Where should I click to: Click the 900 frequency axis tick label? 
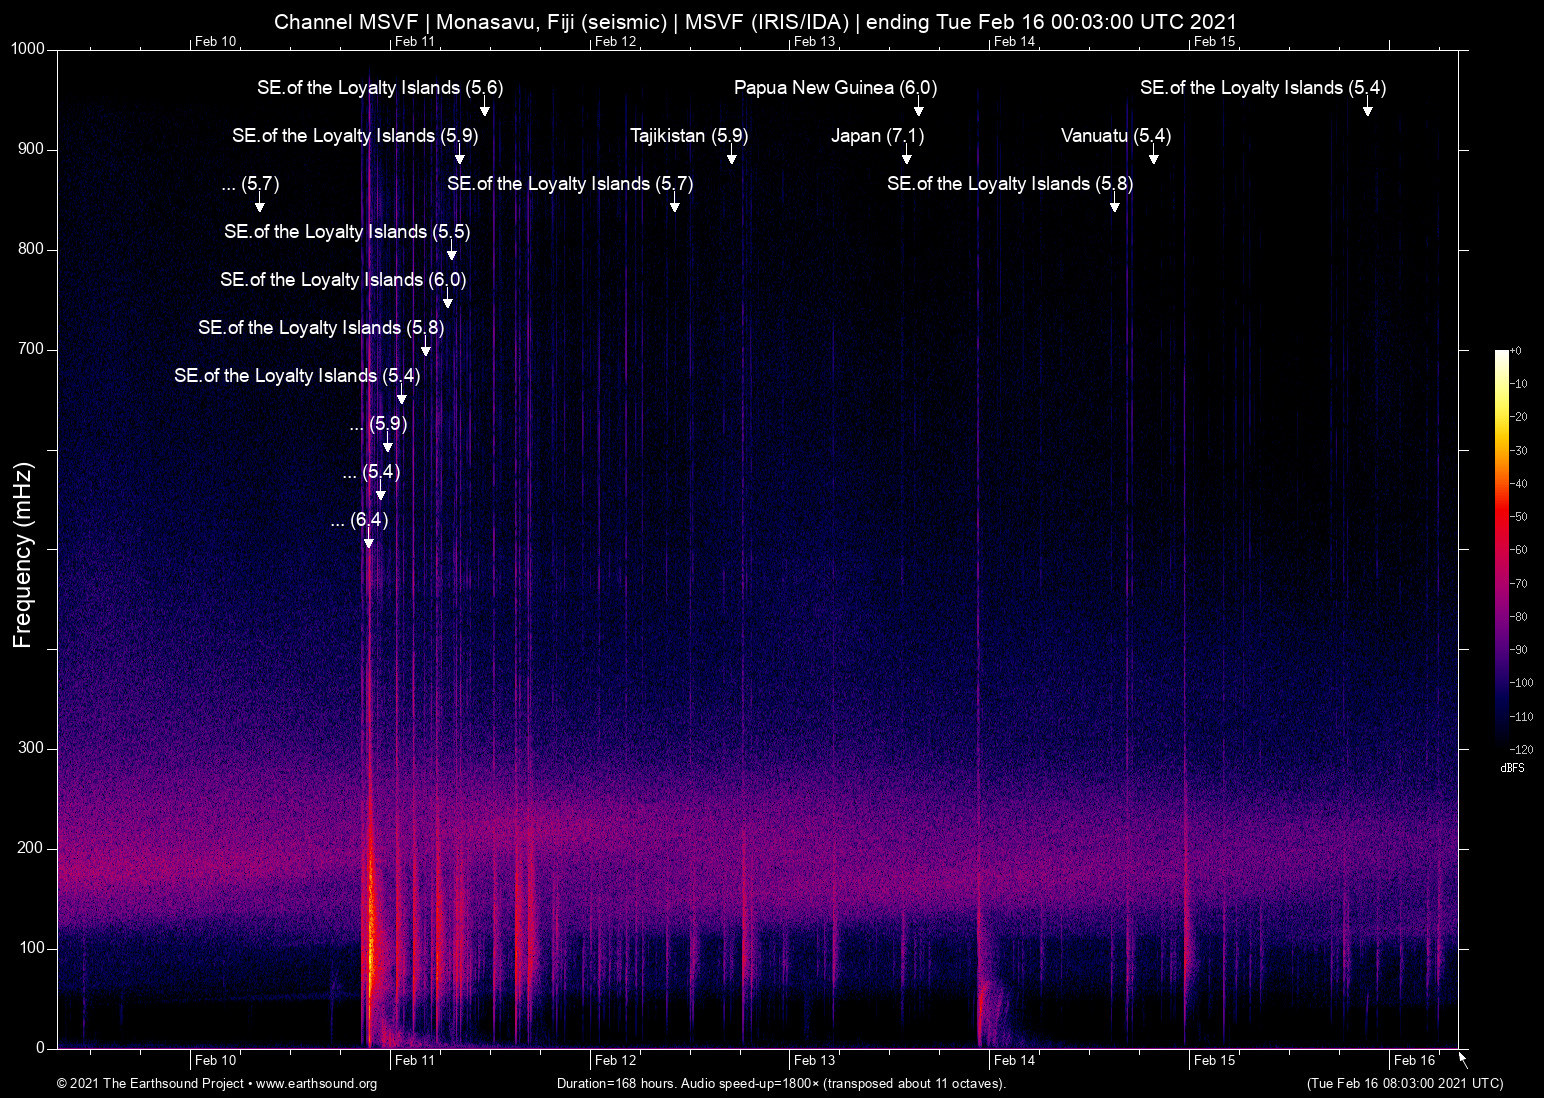tap(31, 149)
